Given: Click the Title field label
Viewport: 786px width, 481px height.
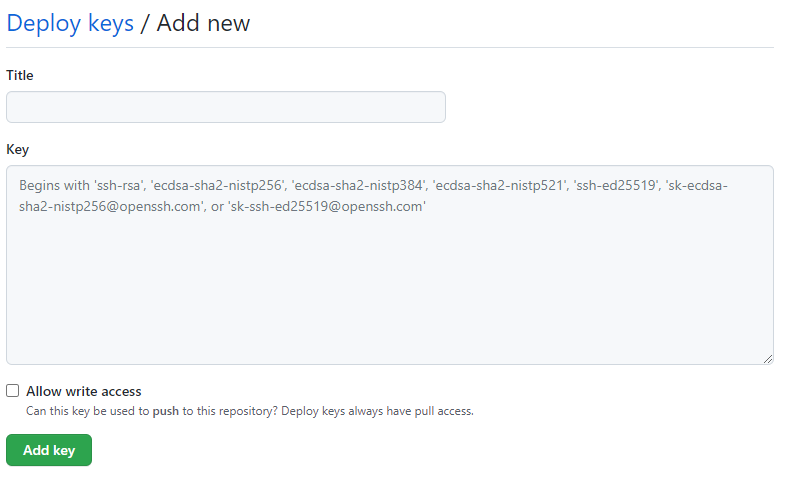Looking at the screenshot, I should [20, 75].
